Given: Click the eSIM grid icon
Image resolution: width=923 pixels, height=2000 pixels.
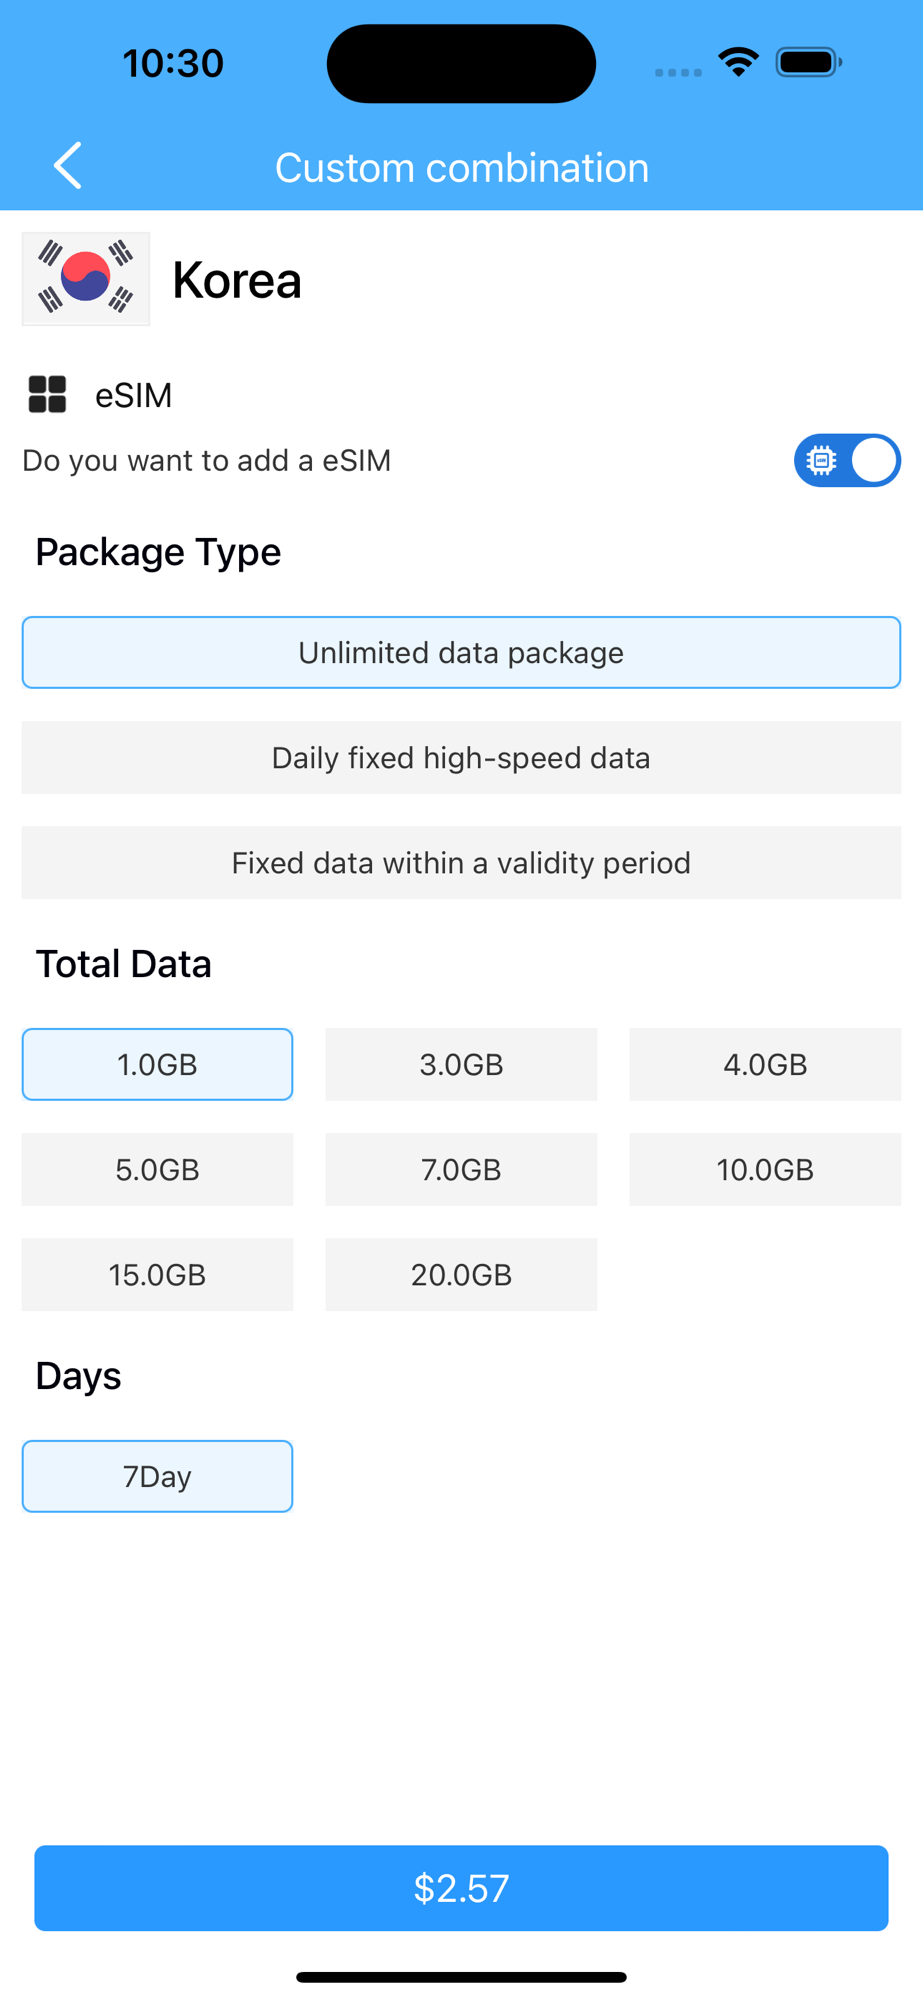Looking at the screenshot, I should pyautogui.click(x=47, y=395).
